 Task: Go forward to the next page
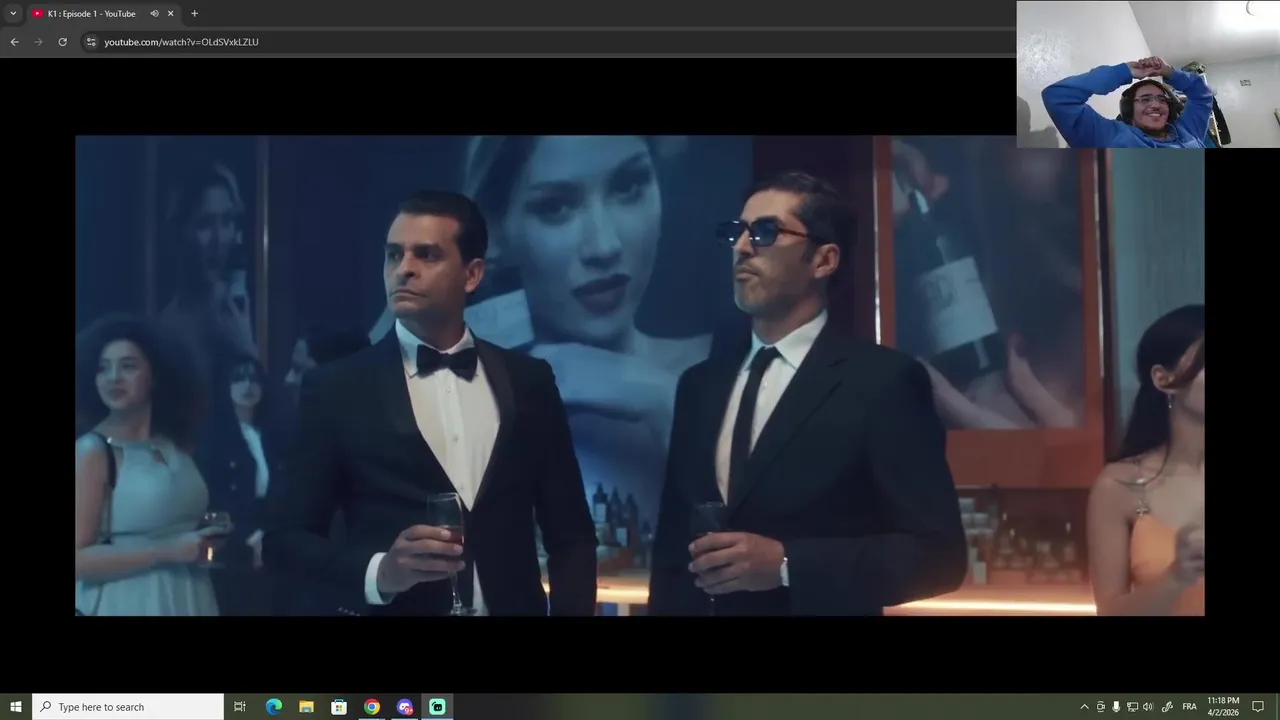pos(38,42)
